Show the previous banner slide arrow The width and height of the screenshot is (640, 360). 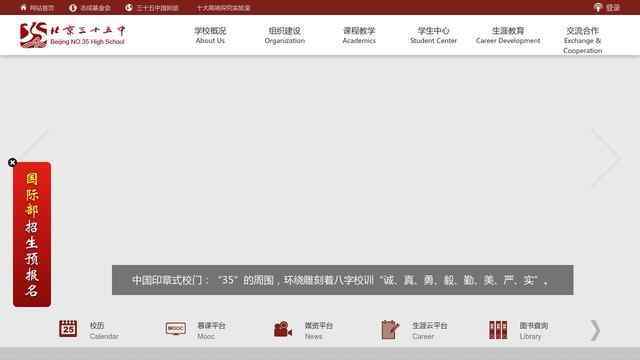[x=33, y=158]
